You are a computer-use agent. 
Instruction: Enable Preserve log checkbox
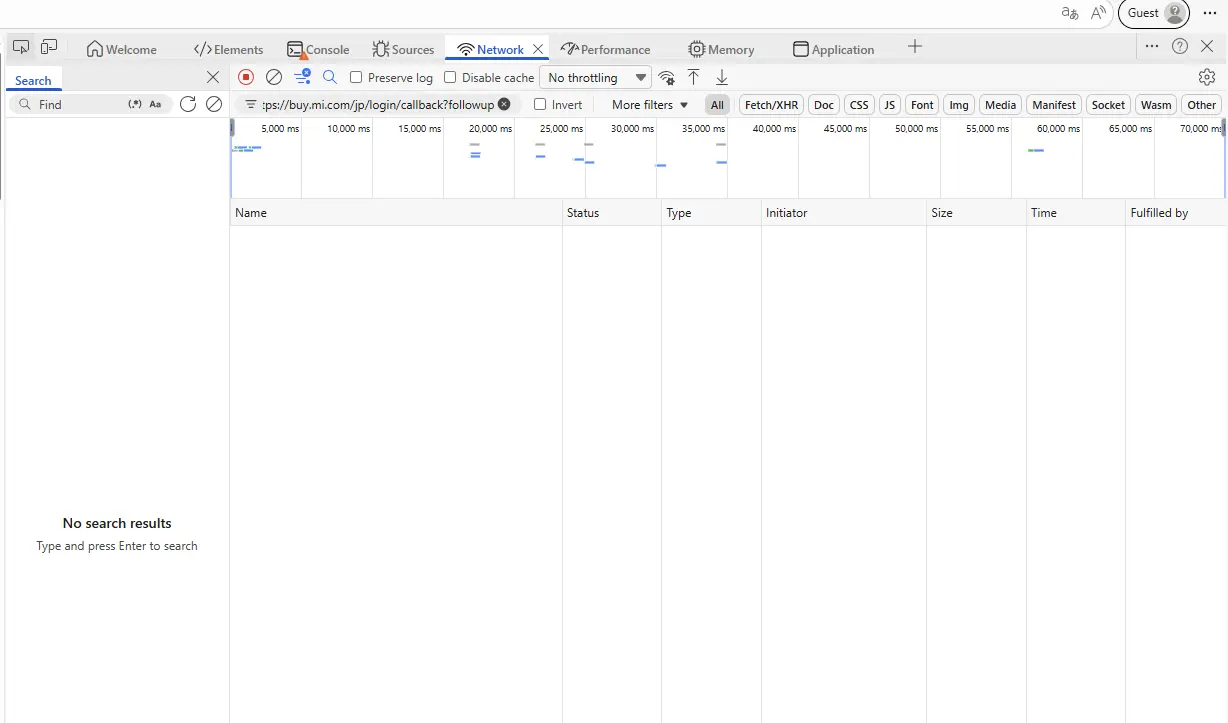click(x=356, y=77)
